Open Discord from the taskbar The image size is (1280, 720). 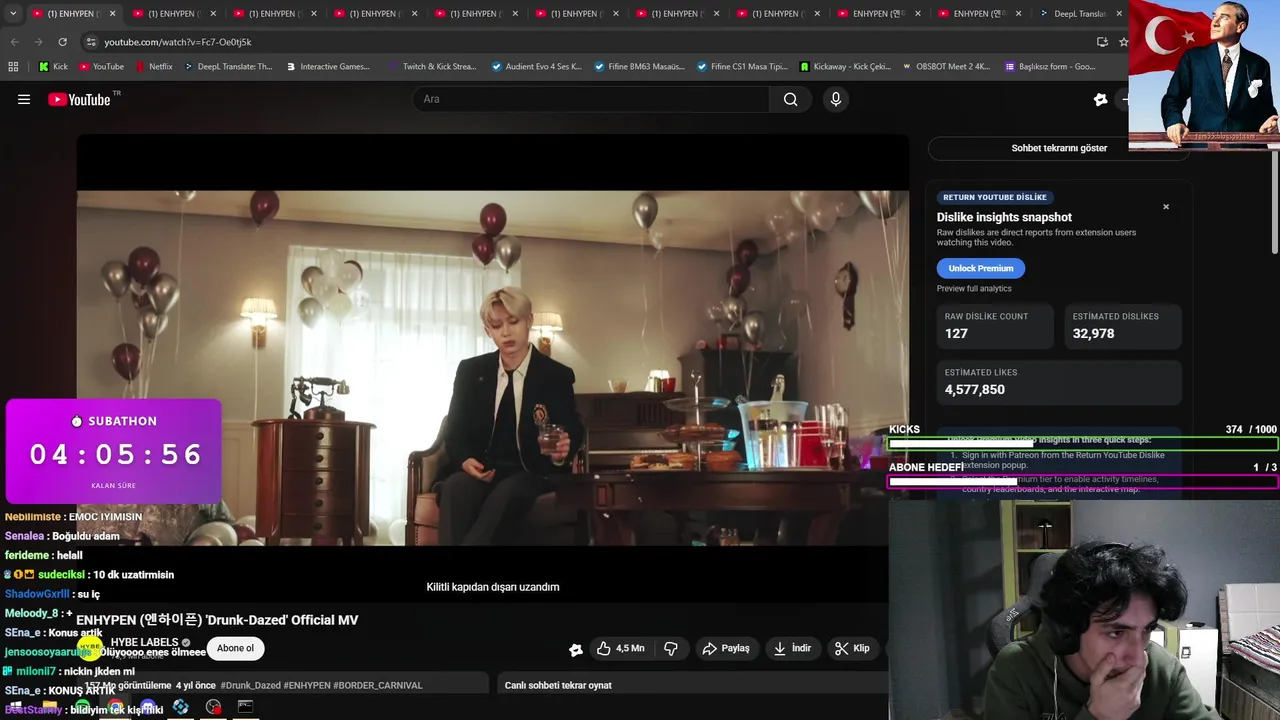[x=148, y=707]
